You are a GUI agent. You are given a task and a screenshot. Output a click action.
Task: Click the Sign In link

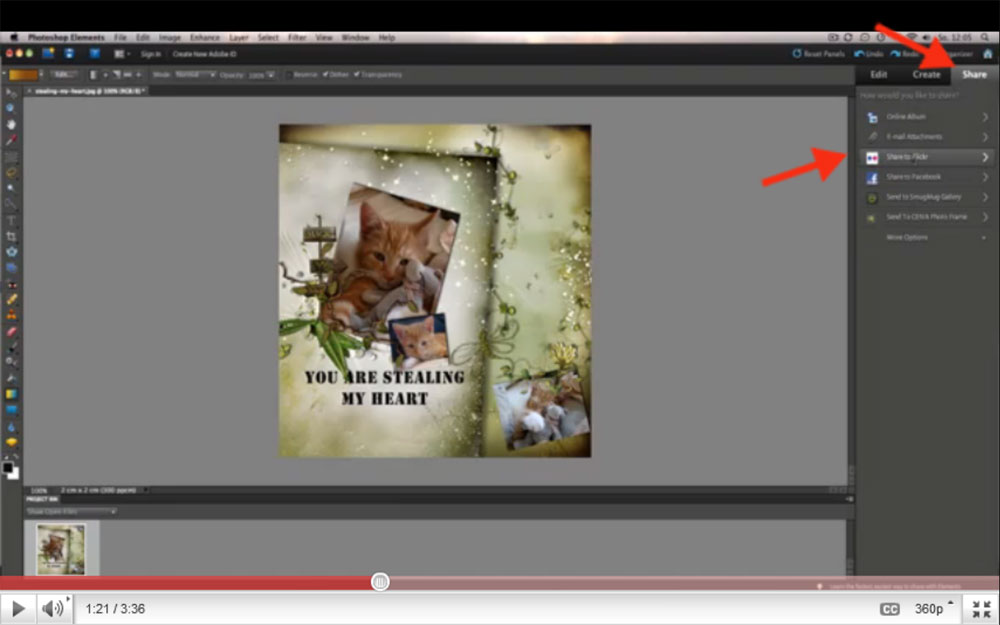click(x=151, y=54)
